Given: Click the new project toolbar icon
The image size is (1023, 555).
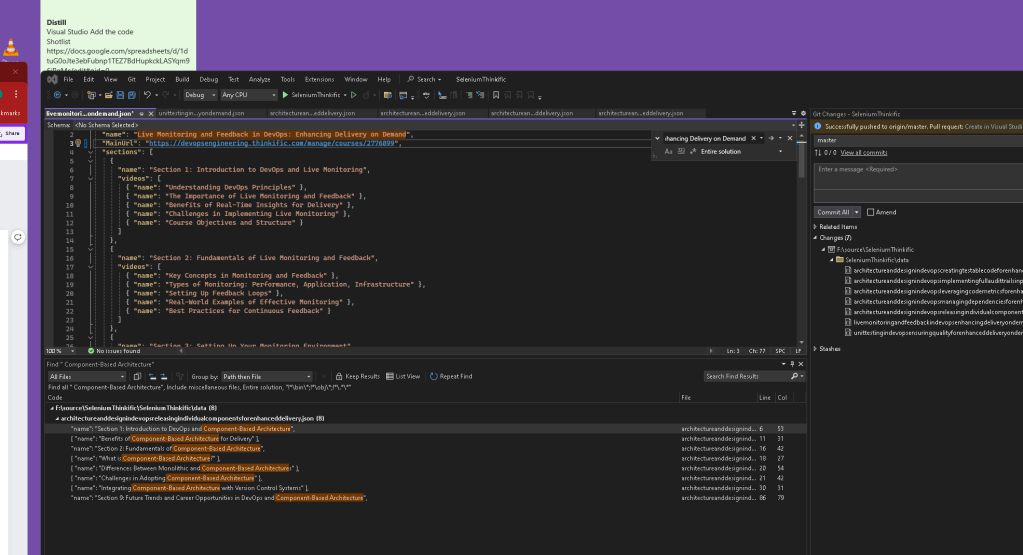Looking at the screenshot, I should [x=91, y=95].
